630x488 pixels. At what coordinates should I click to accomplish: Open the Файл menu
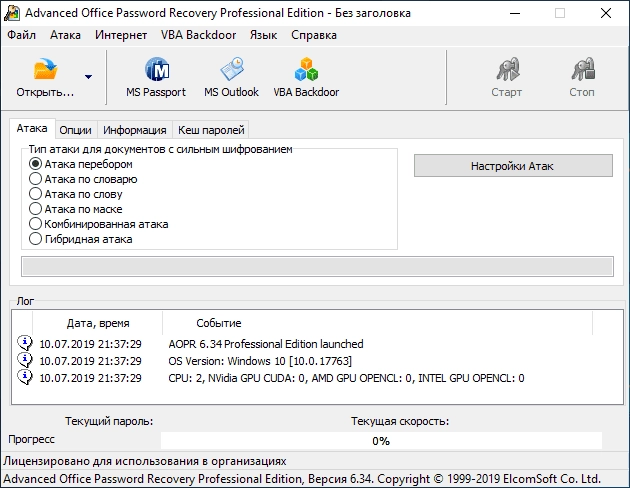21,35
